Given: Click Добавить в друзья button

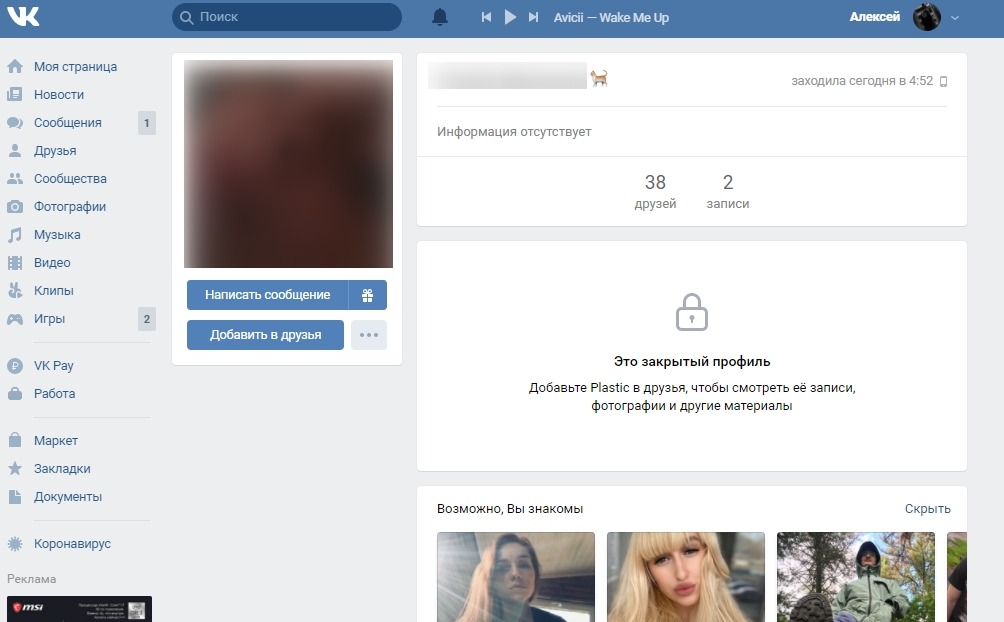Looking at the screenshot, I should click(x=265, y=335).
